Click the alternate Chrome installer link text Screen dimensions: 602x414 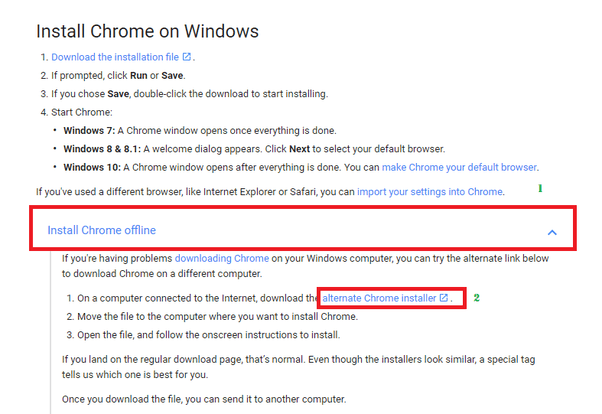[379, 298]
